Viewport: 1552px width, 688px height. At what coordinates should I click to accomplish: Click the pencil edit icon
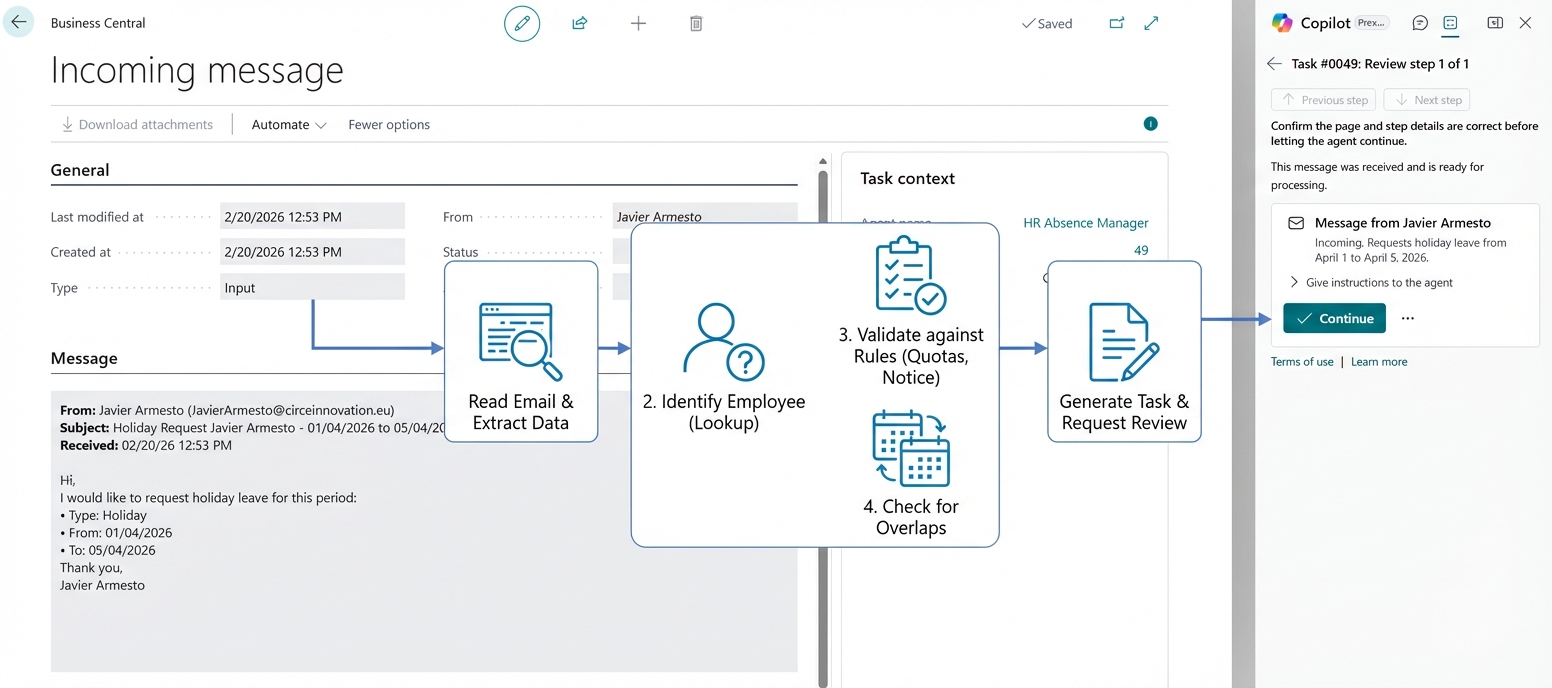pyautogui.click(x=521, y=23)
